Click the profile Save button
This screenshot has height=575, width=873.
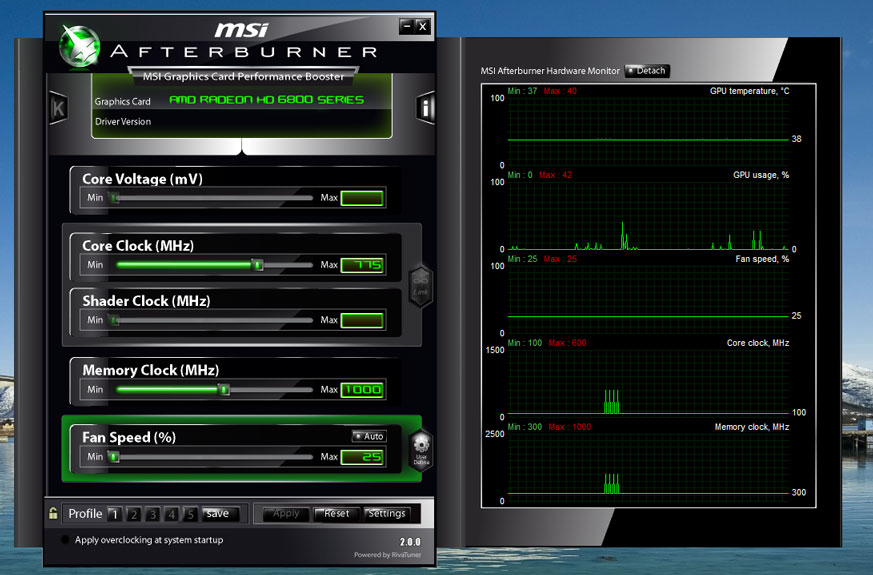[x=220, y=514]
